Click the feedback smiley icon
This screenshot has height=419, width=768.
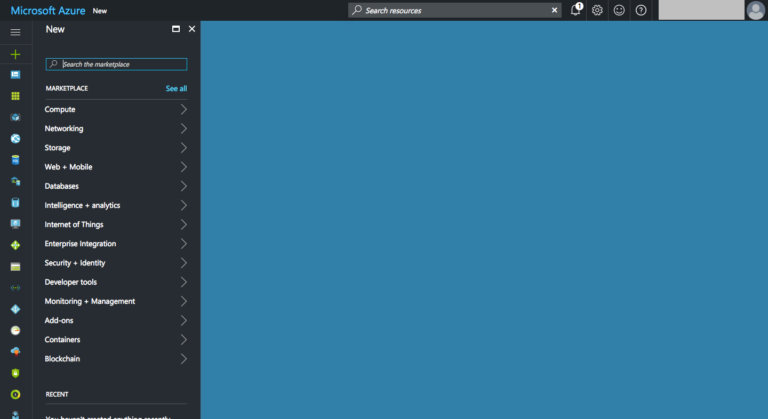pos(619,10)
